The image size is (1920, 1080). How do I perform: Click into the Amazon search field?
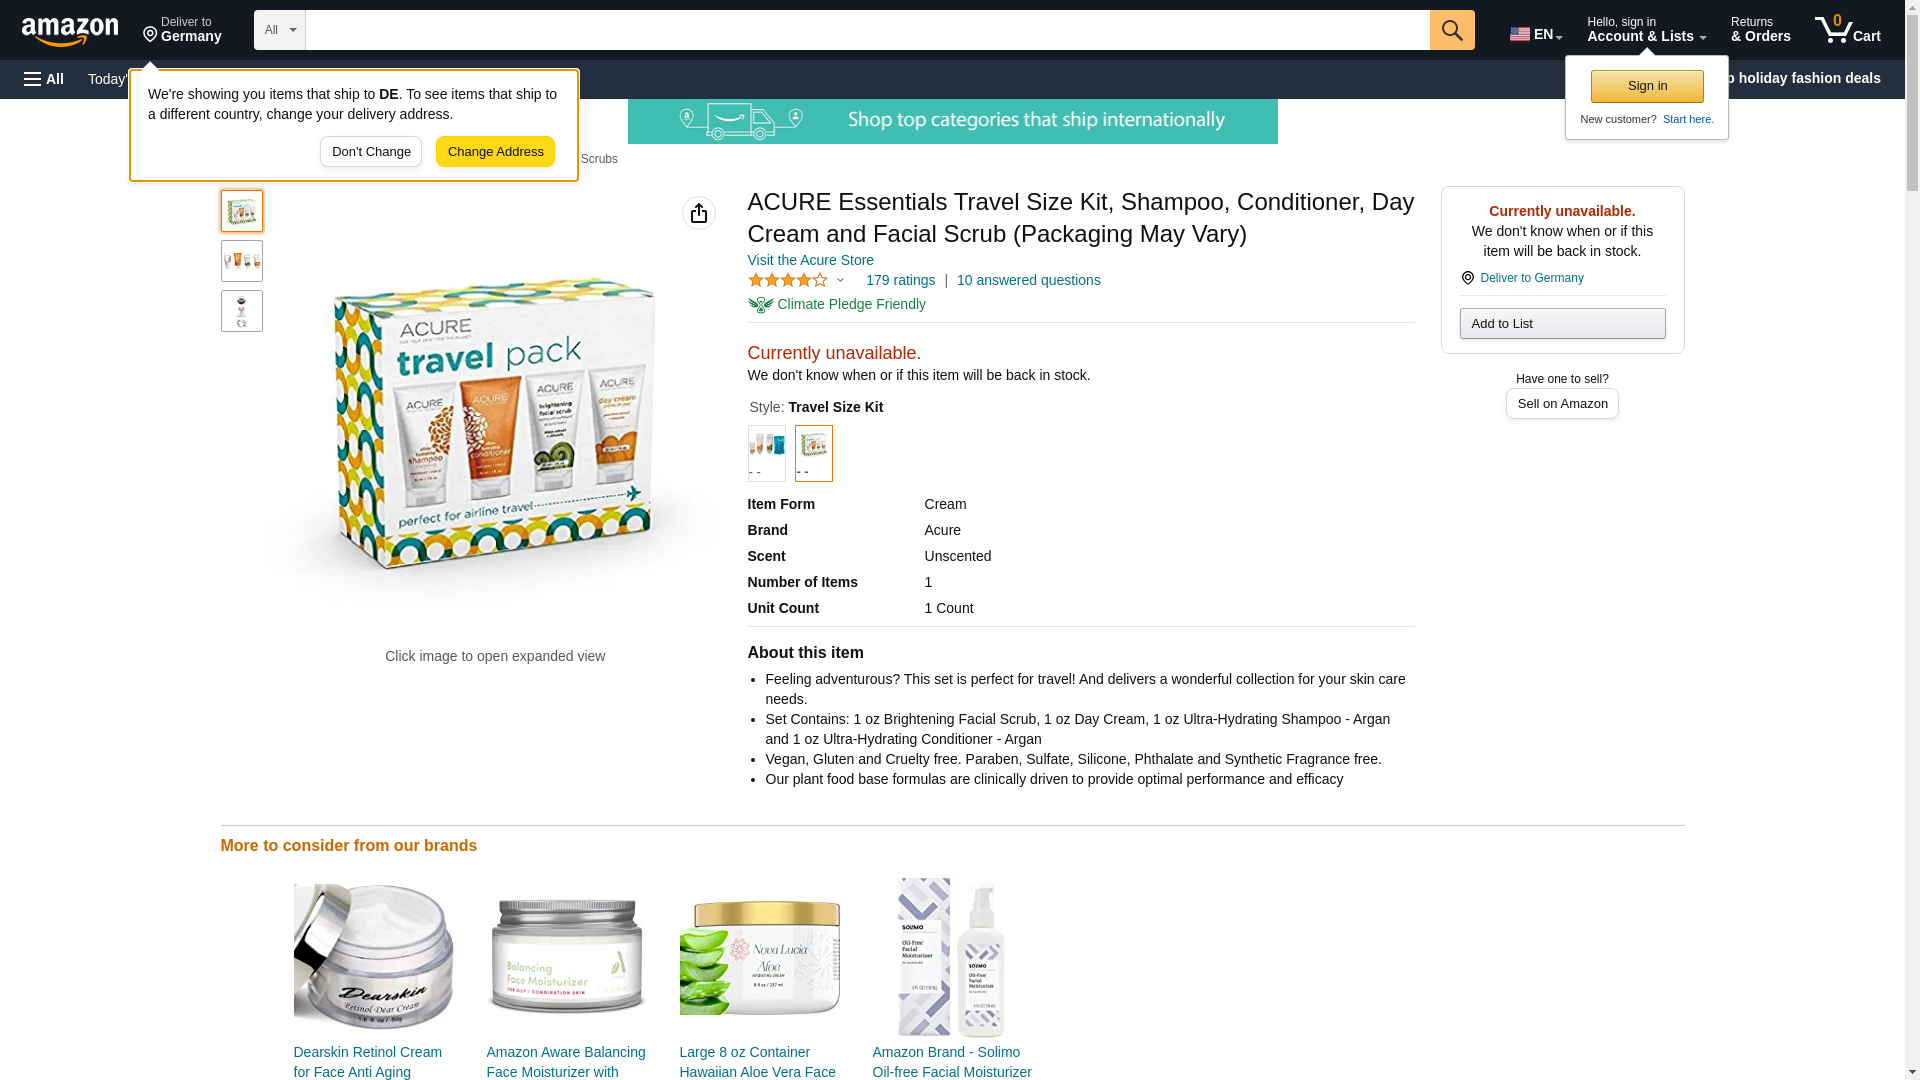(867, 30)
